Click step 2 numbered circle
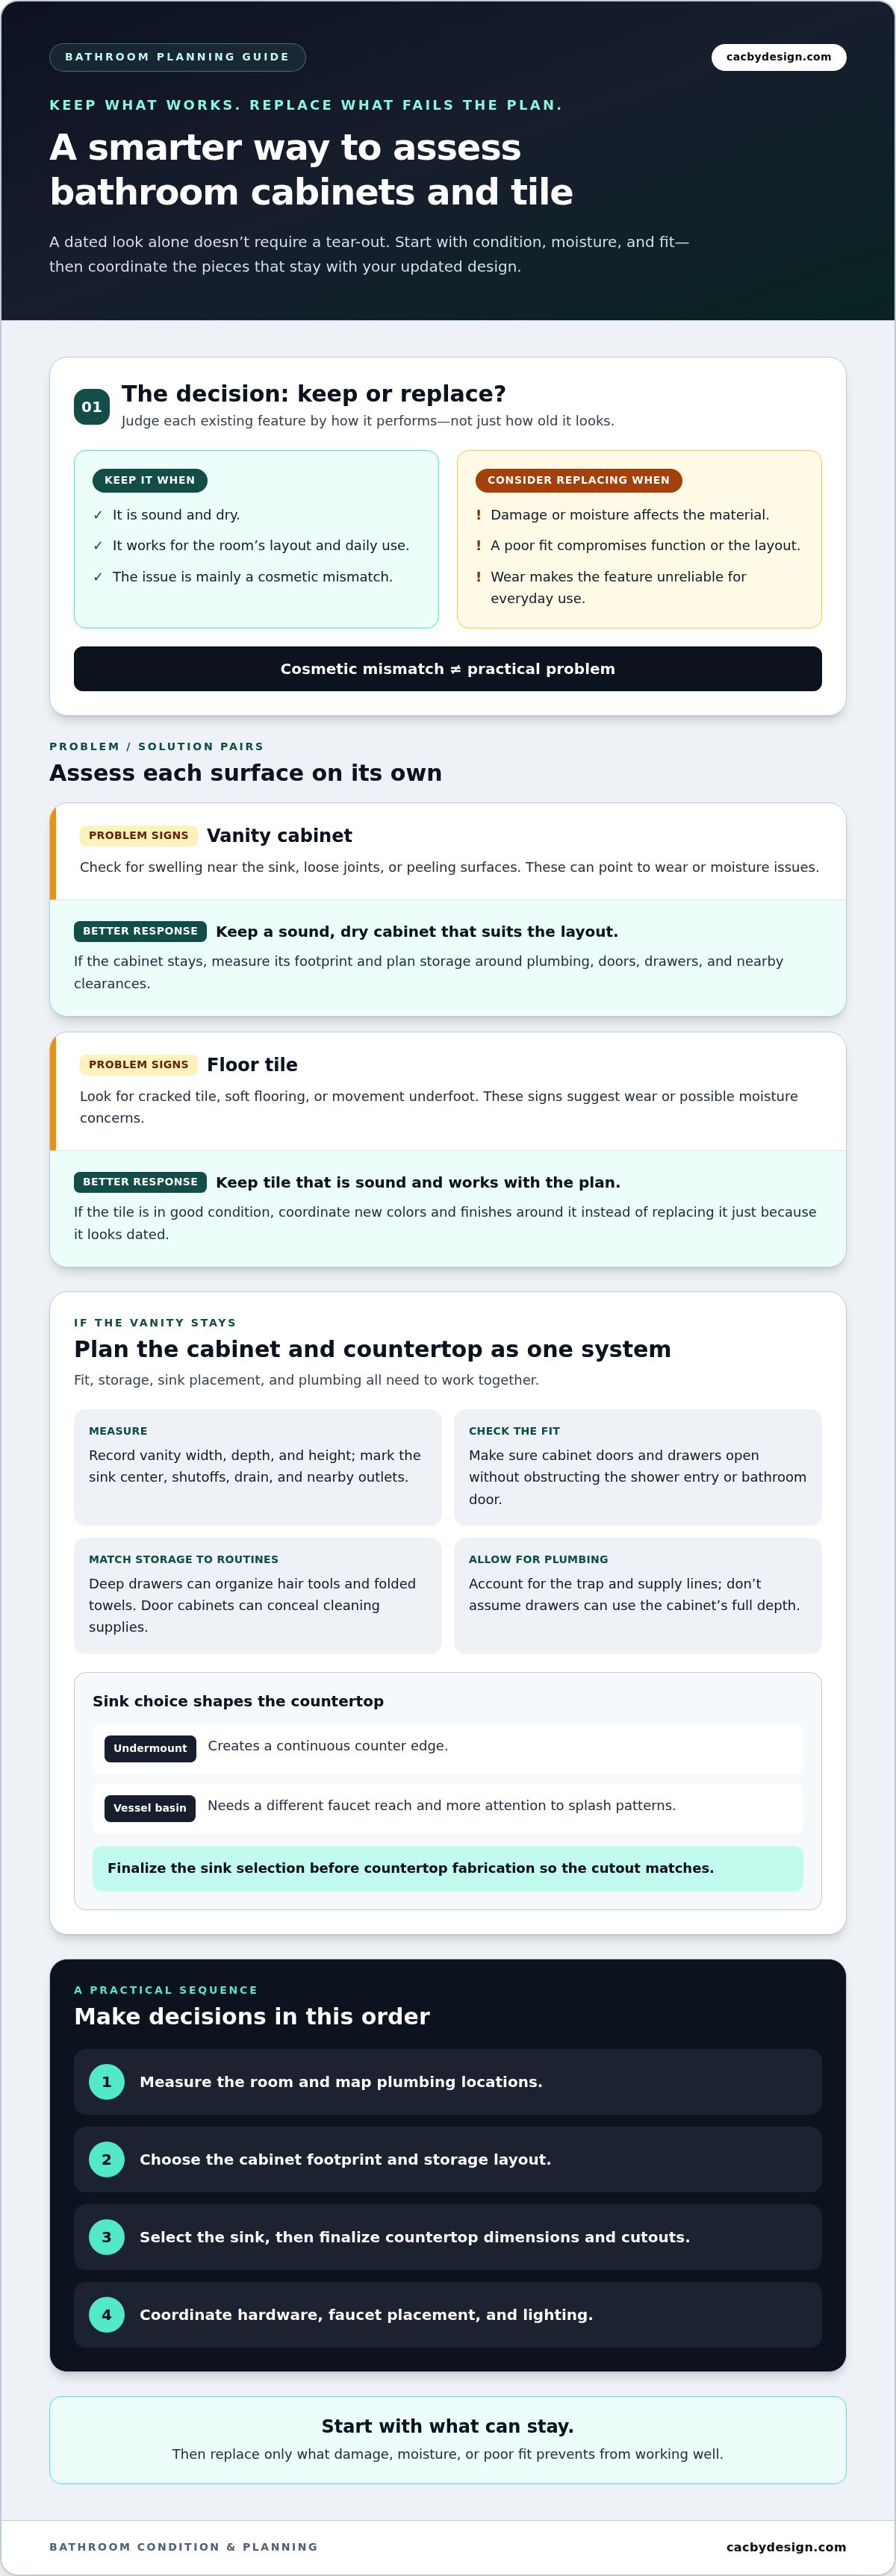This screenshot has height=2576, width=896. tap(107, 2160)
